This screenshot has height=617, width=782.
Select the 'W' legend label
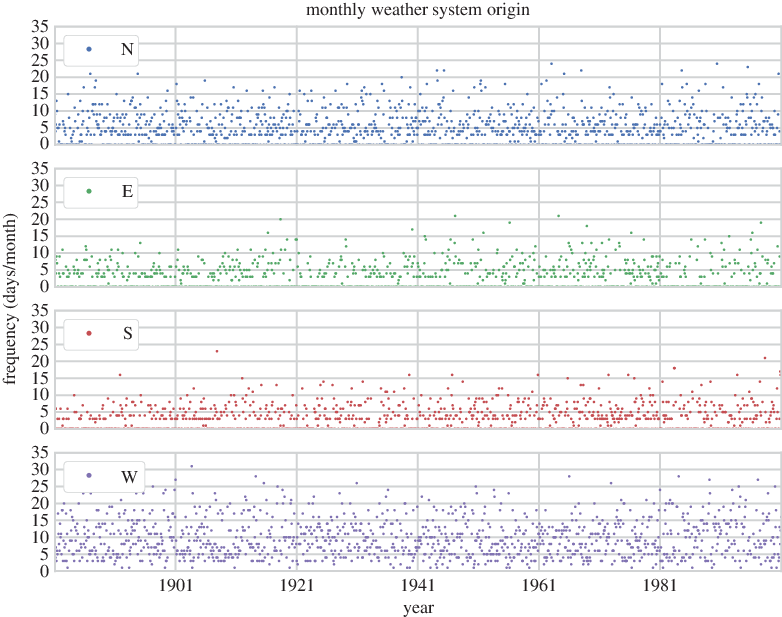(x=129, y=476)
